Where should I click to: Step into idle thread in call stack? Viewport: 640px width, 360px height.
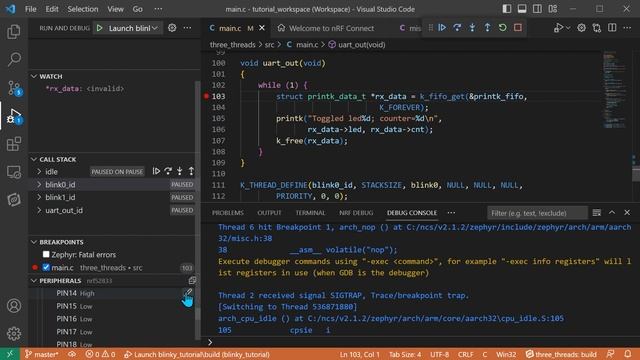coord(180,171)
